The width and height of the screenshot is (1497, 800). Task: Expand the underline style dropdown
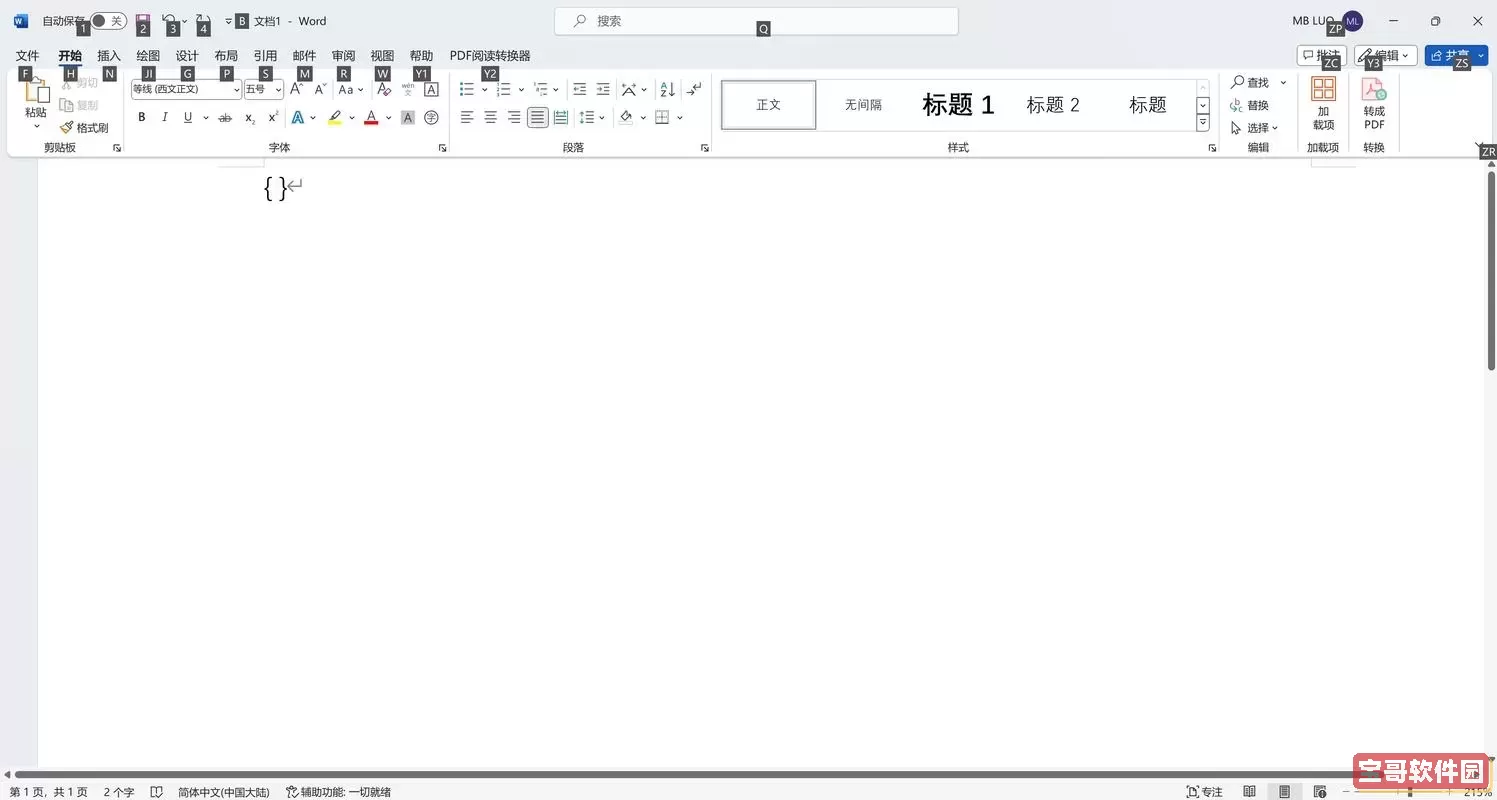205,118
